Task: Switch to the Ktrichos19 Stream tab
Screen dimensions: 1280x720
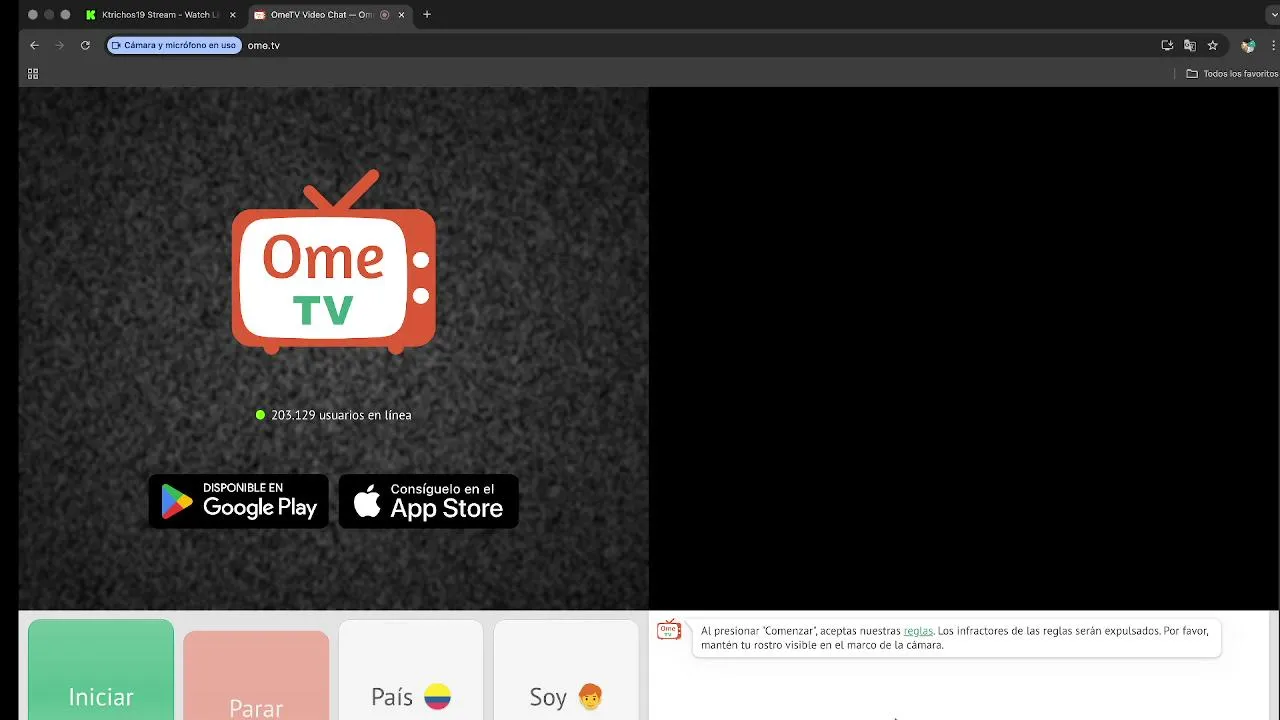Action: (162, 15)
